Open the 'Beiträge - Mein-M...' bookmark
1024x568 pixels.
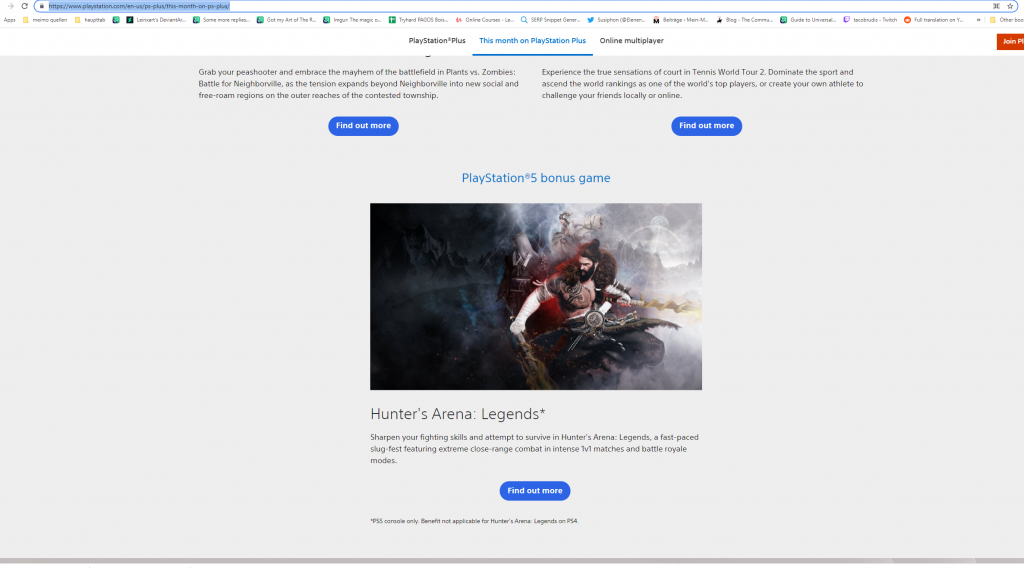tap(680, 20)
